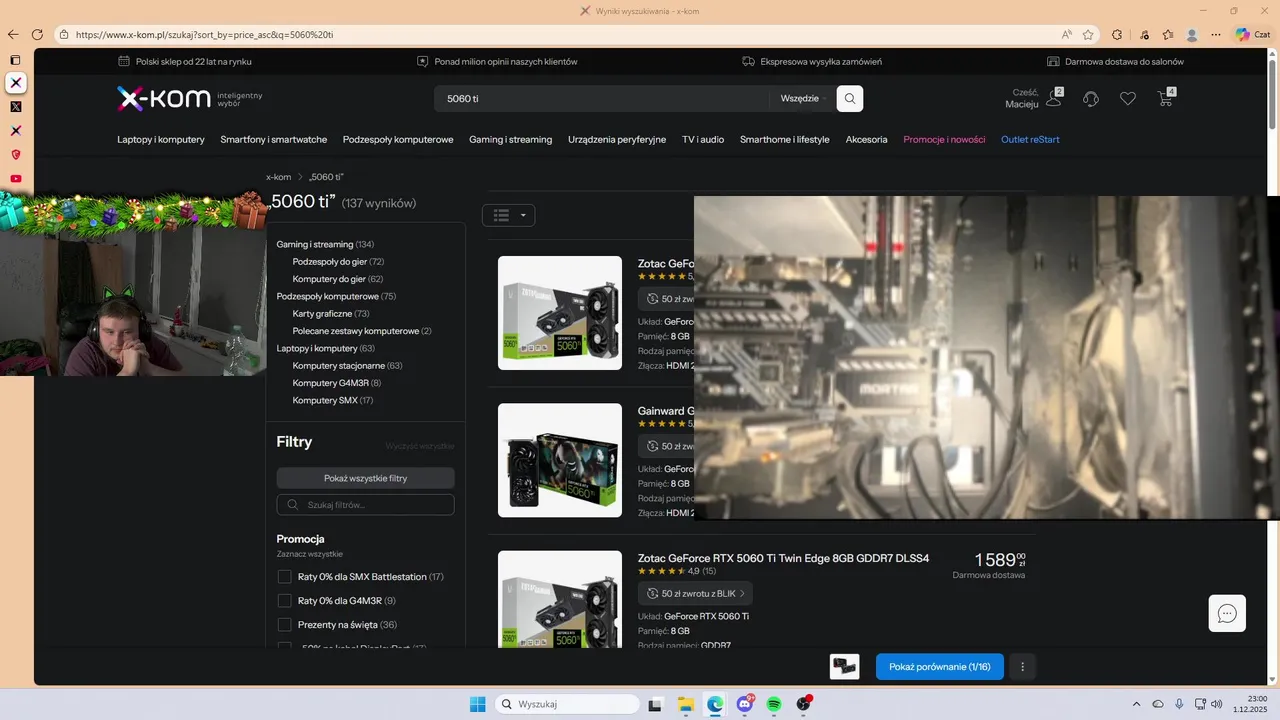Select the x-kom pinned tab in sidebar
Image resolution: width=1280 pixels, height=720 pixels.
pyautogui.click(x=15, y=83)
